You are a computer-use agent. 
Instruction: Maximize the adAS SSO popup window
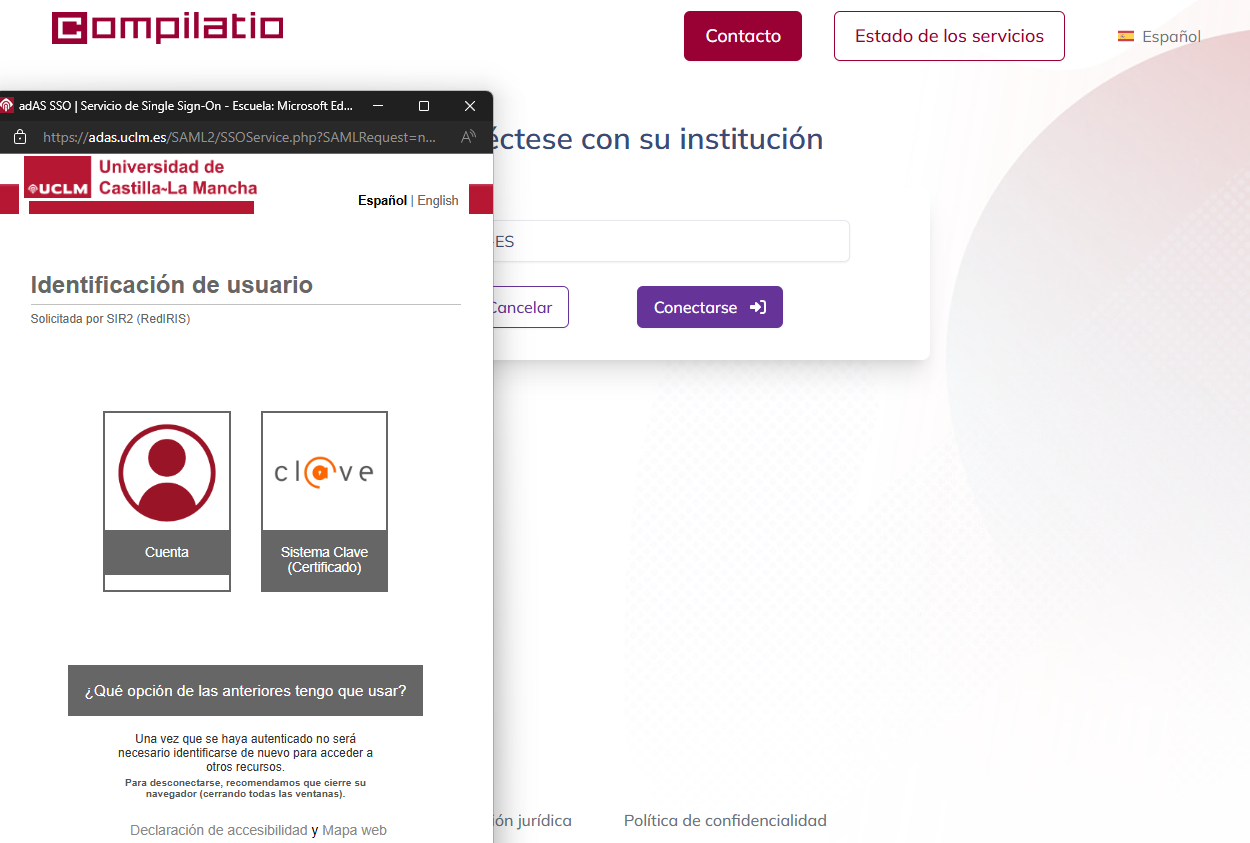point(424,105)
